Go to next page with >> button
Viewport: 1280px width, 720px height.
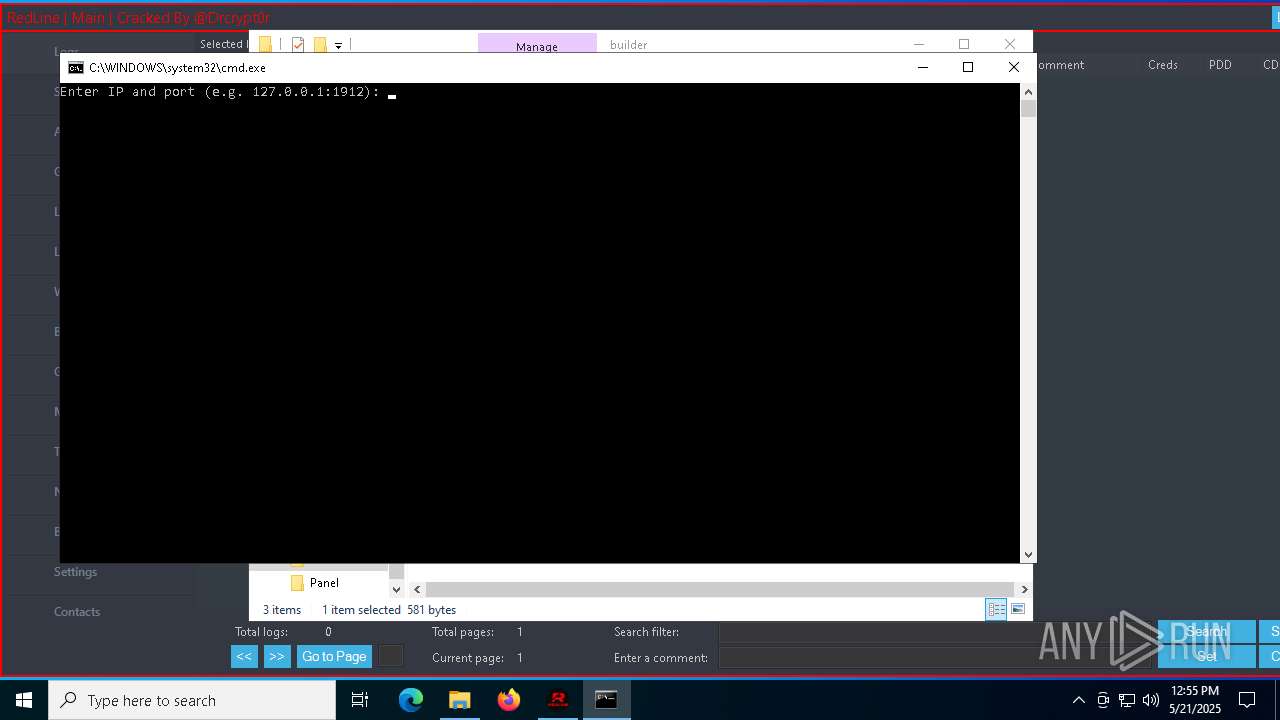[277, 657]
